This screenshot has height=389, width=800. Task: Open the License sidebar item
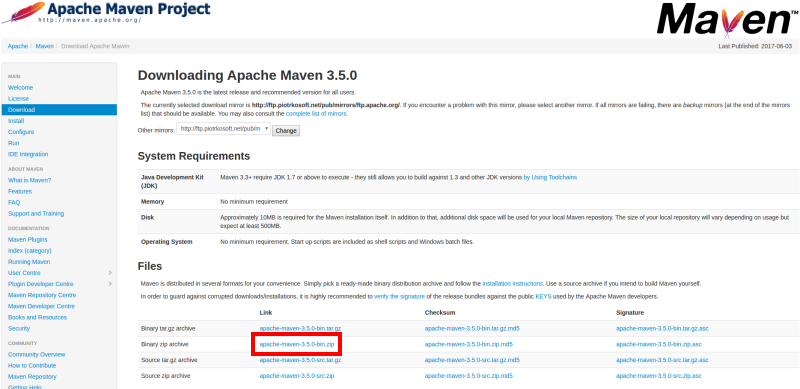[x=18, y=99]
